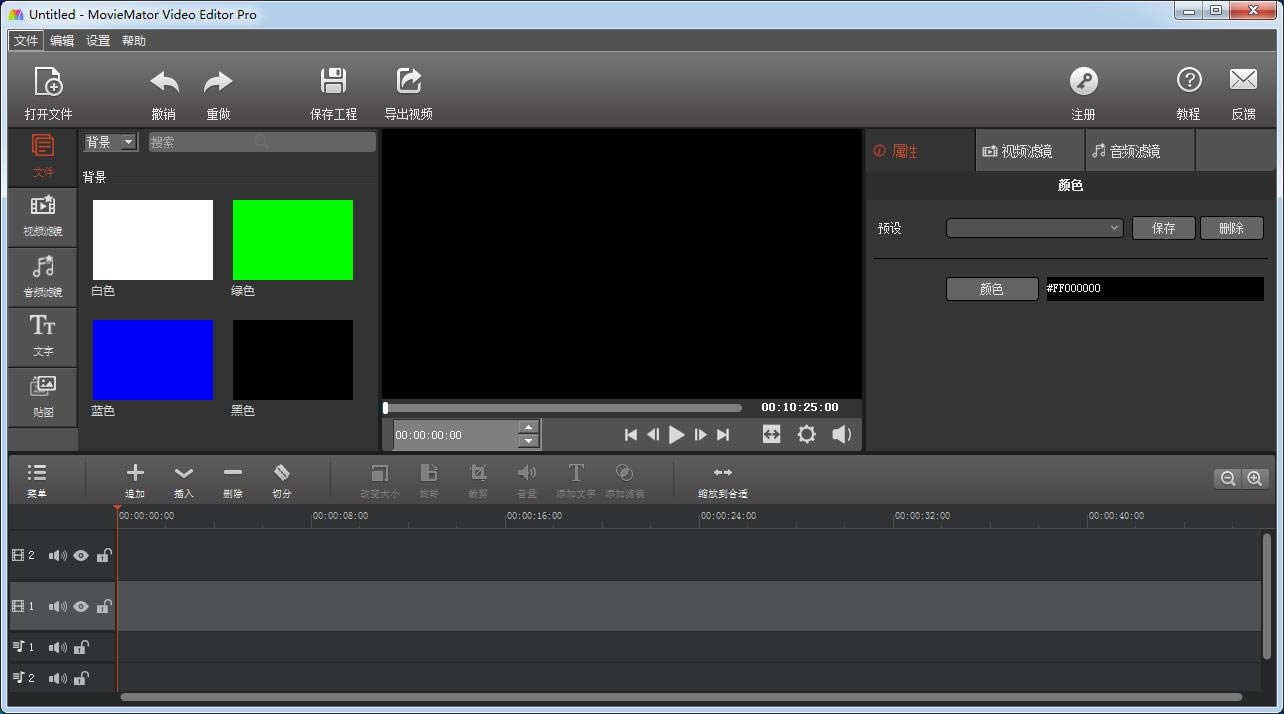Image resolution: width=1284 pixels, height=714 pixels.
Task: Click the 裁剪 crop icon
Action: [x=478, y=472]
